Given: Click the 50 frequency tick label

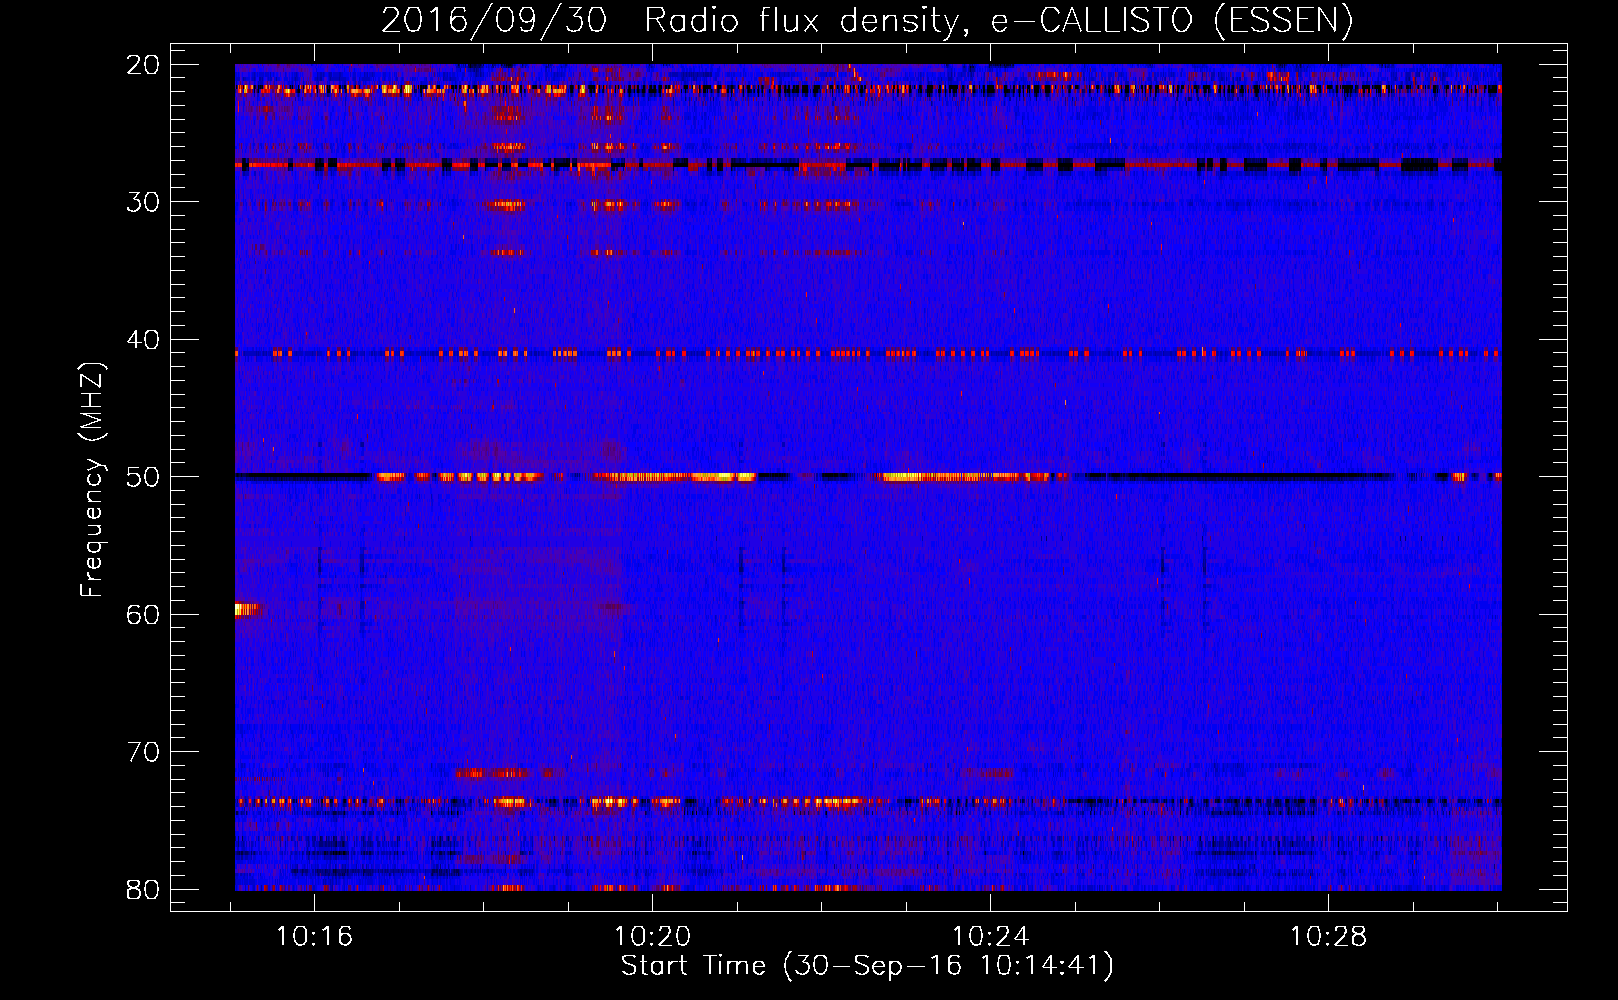Looking at the screenshot, I should (x=143, y=477).
